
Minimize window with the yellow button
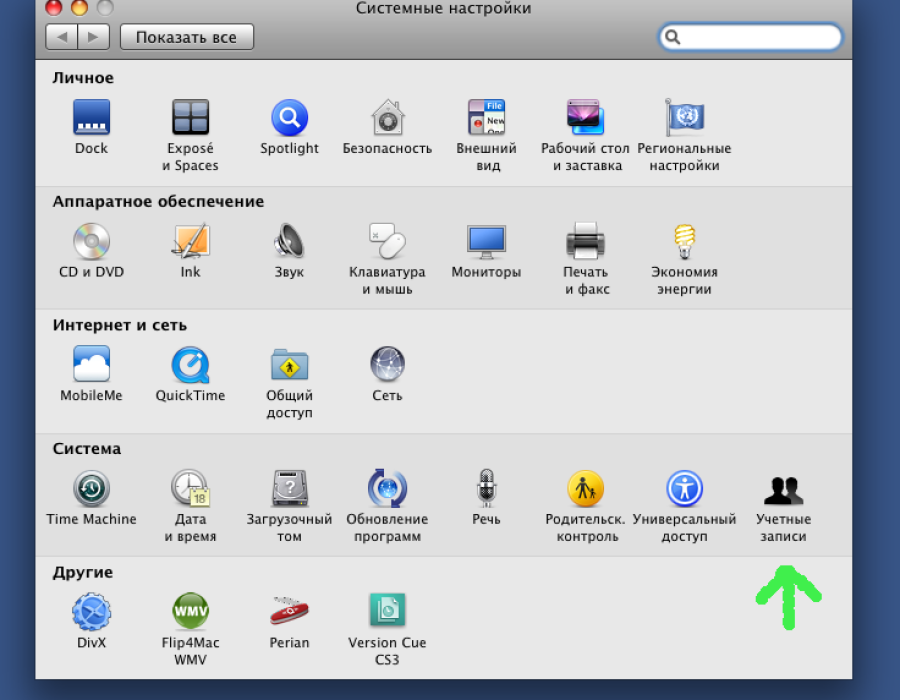pos(79,7)
